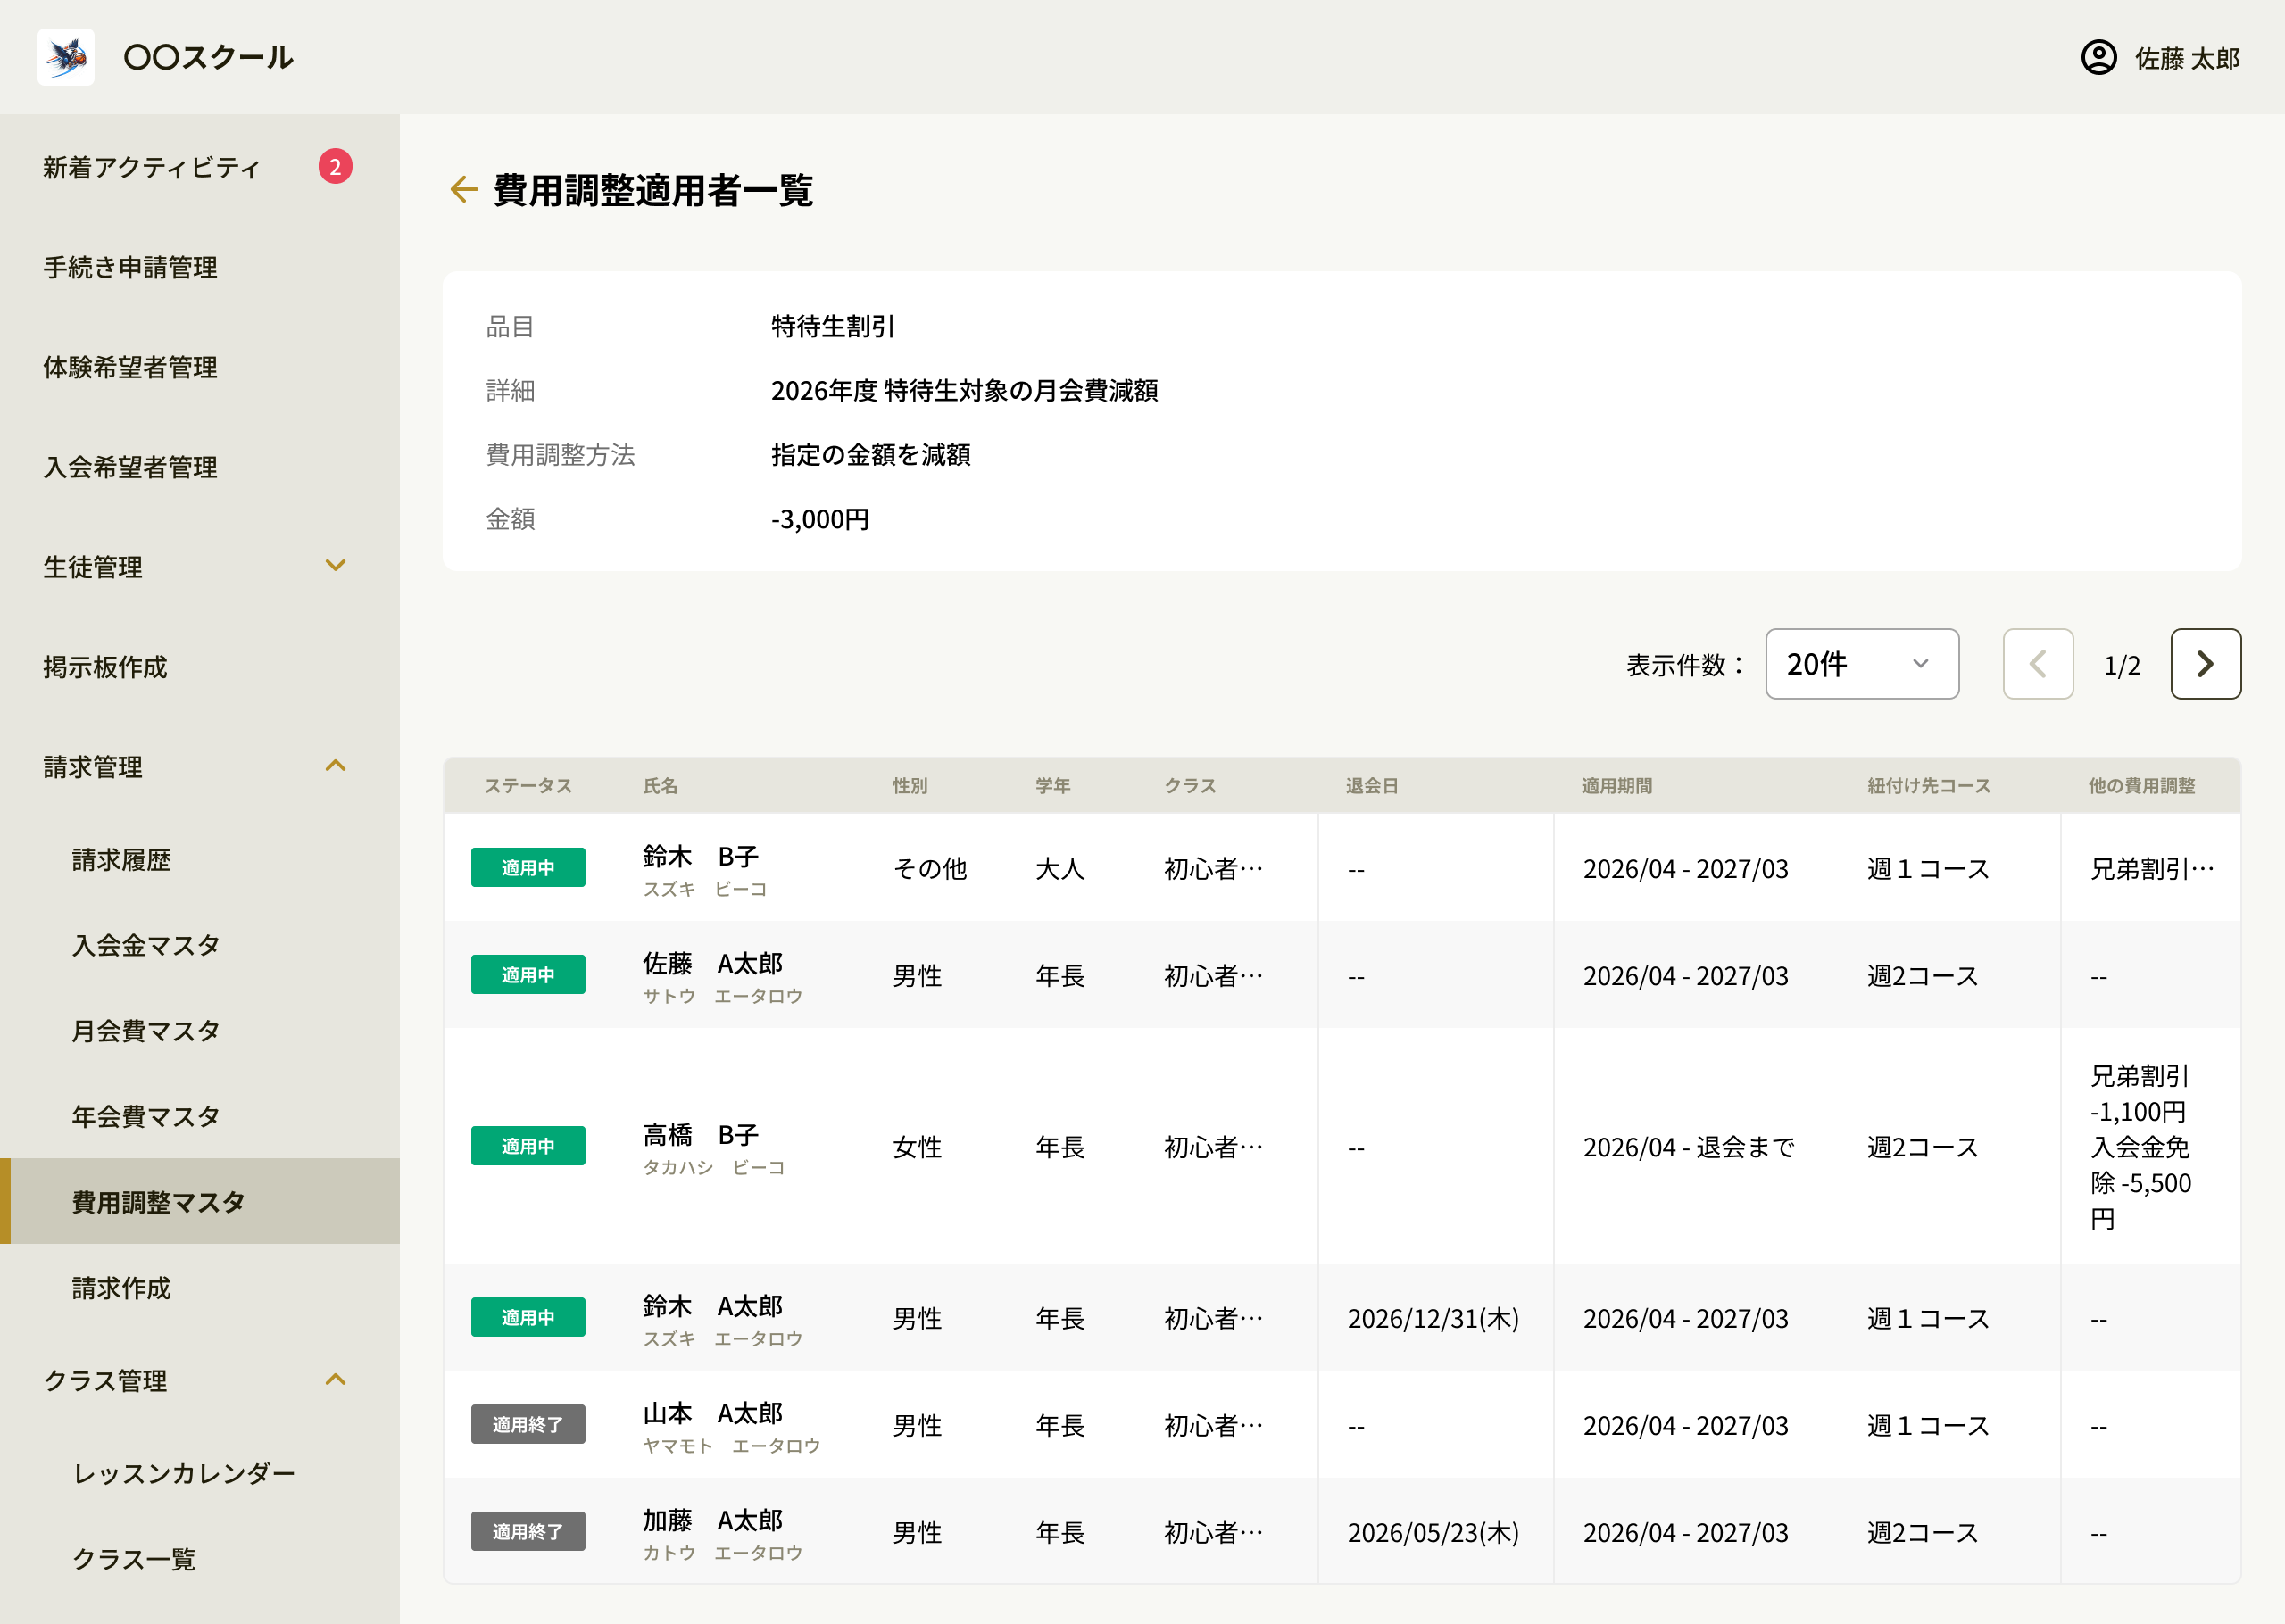The height and width of the screenshot is (1624, 2285).
Task: Click the 氏名 column header
Action: tap(660, 786)
